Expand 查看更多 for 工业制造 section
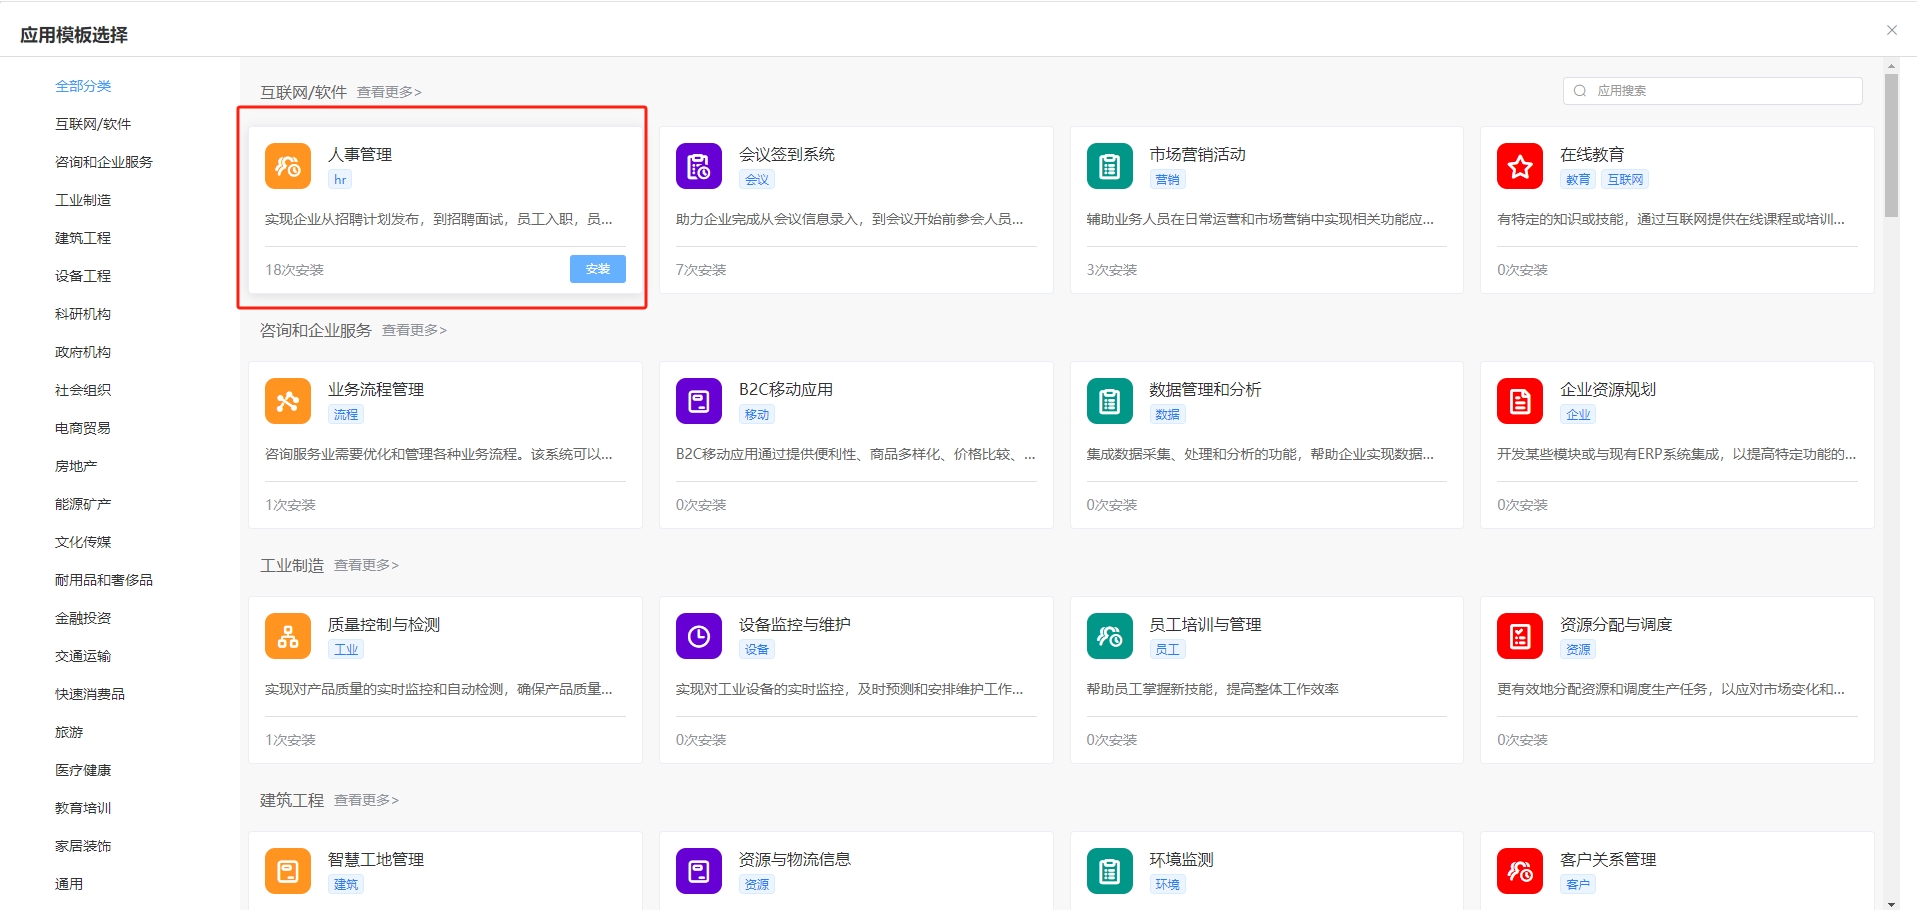The image size is (1917, 910). point(366,565)
